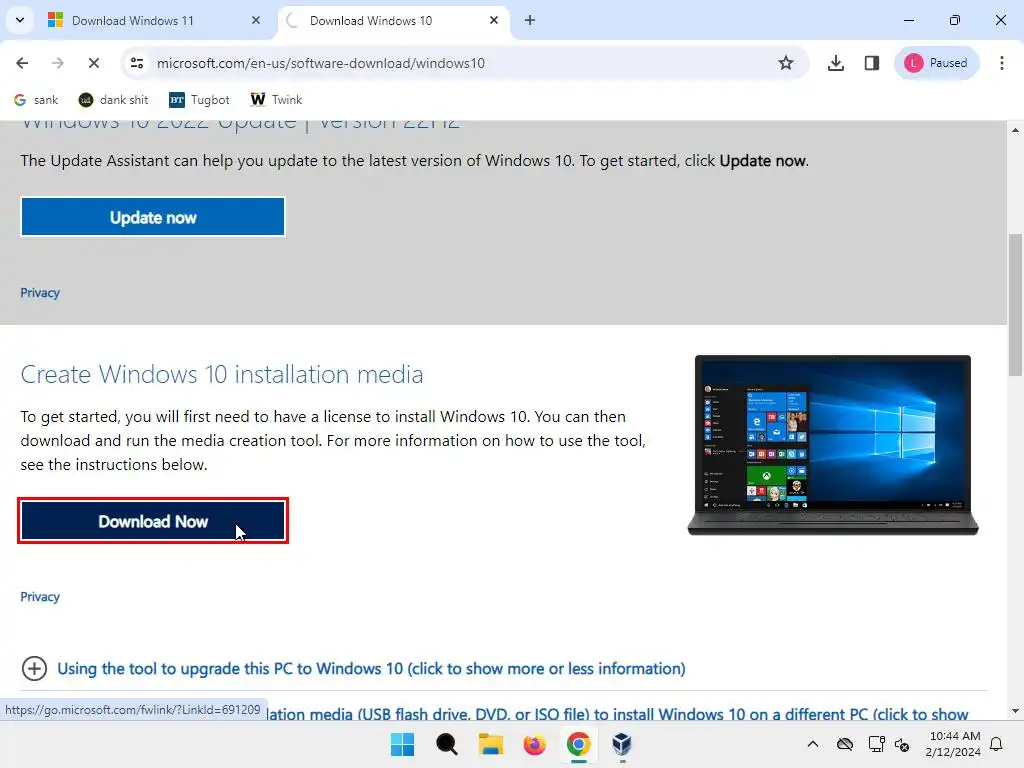The image size is (1024, 768).
Task: Open File Explorer from taskbar
Action: point(490,744)
